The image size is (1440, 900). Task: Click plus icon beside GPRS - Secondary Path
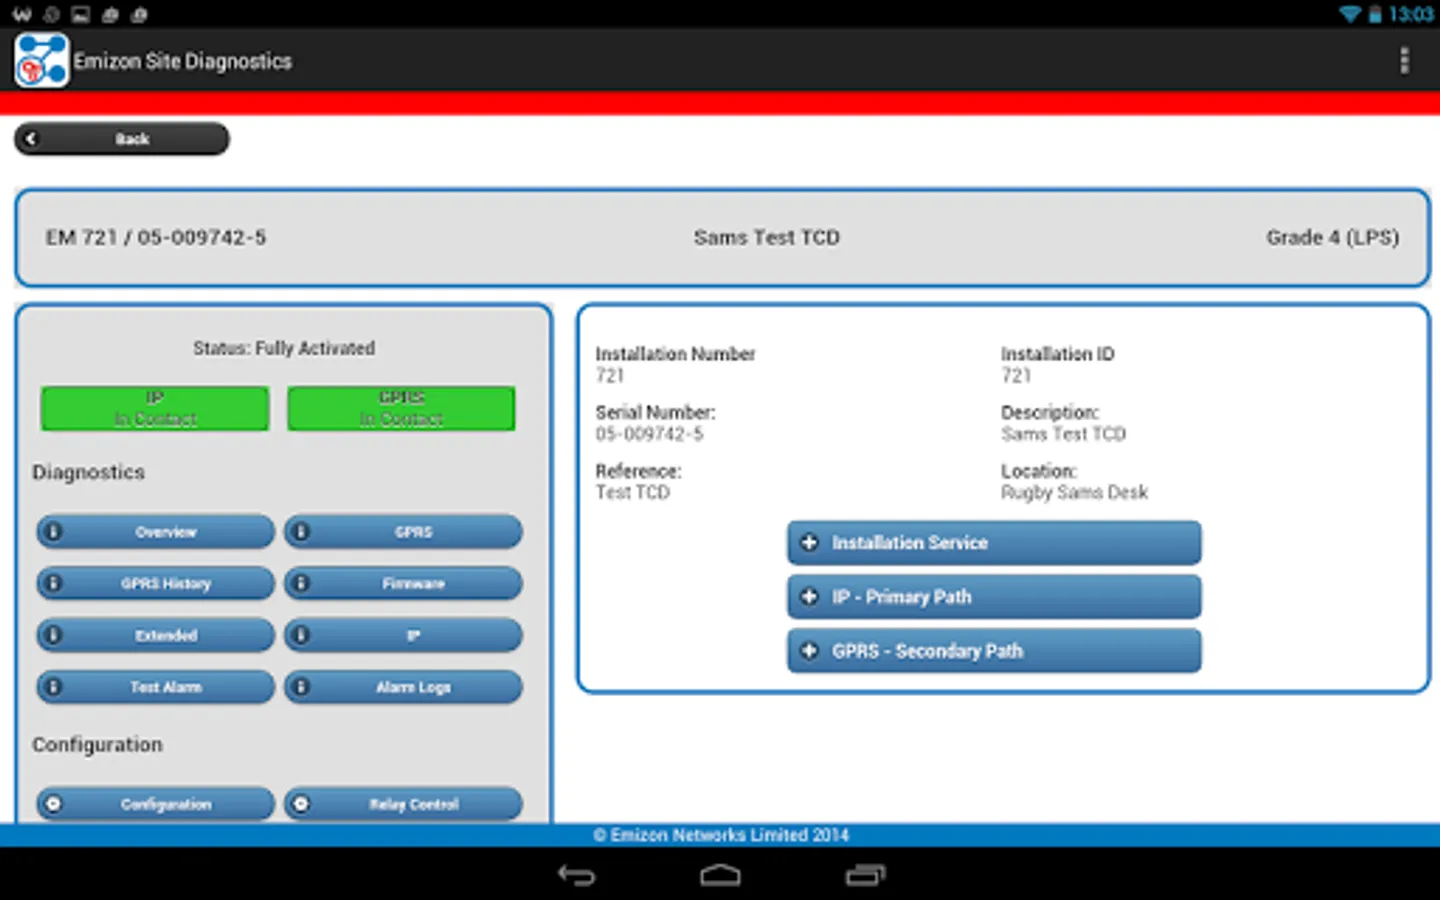(810, 651)
